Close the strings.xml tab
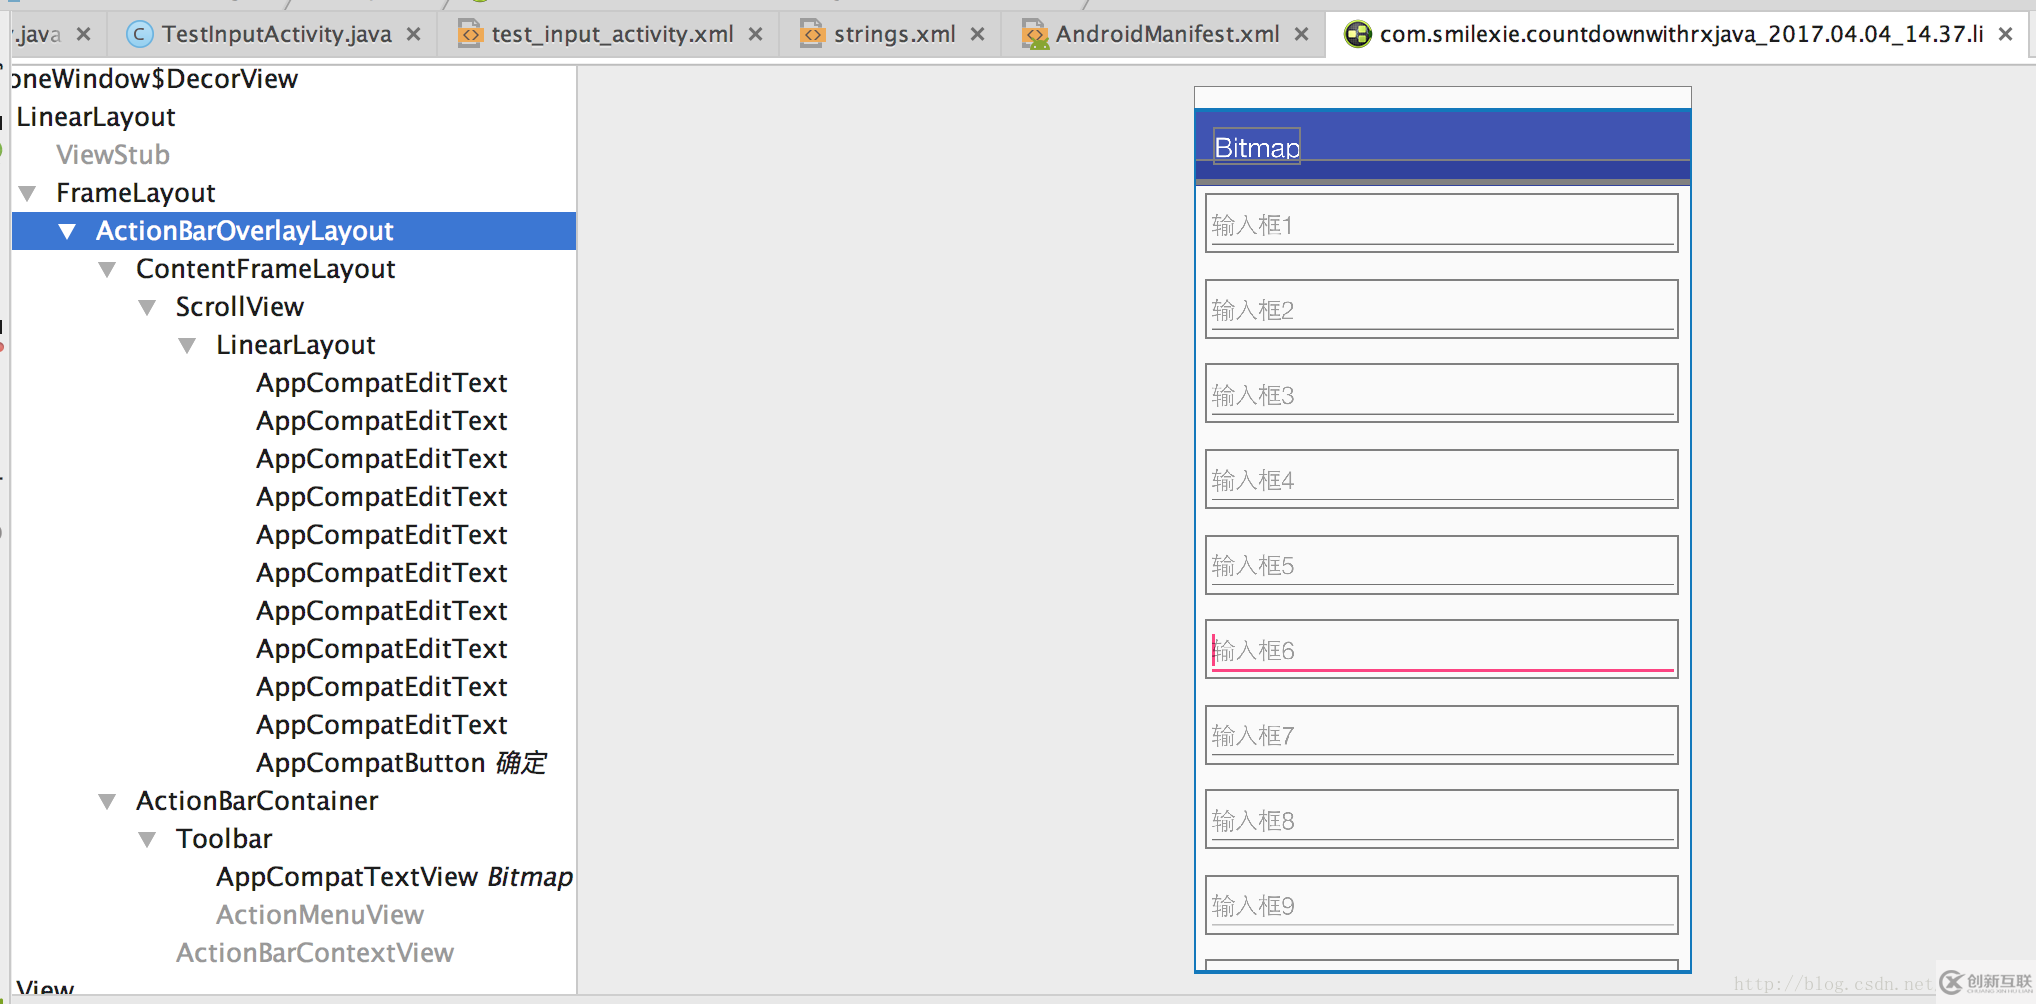This screenshot has height=1004, width=2036. (x=978, y=34)
